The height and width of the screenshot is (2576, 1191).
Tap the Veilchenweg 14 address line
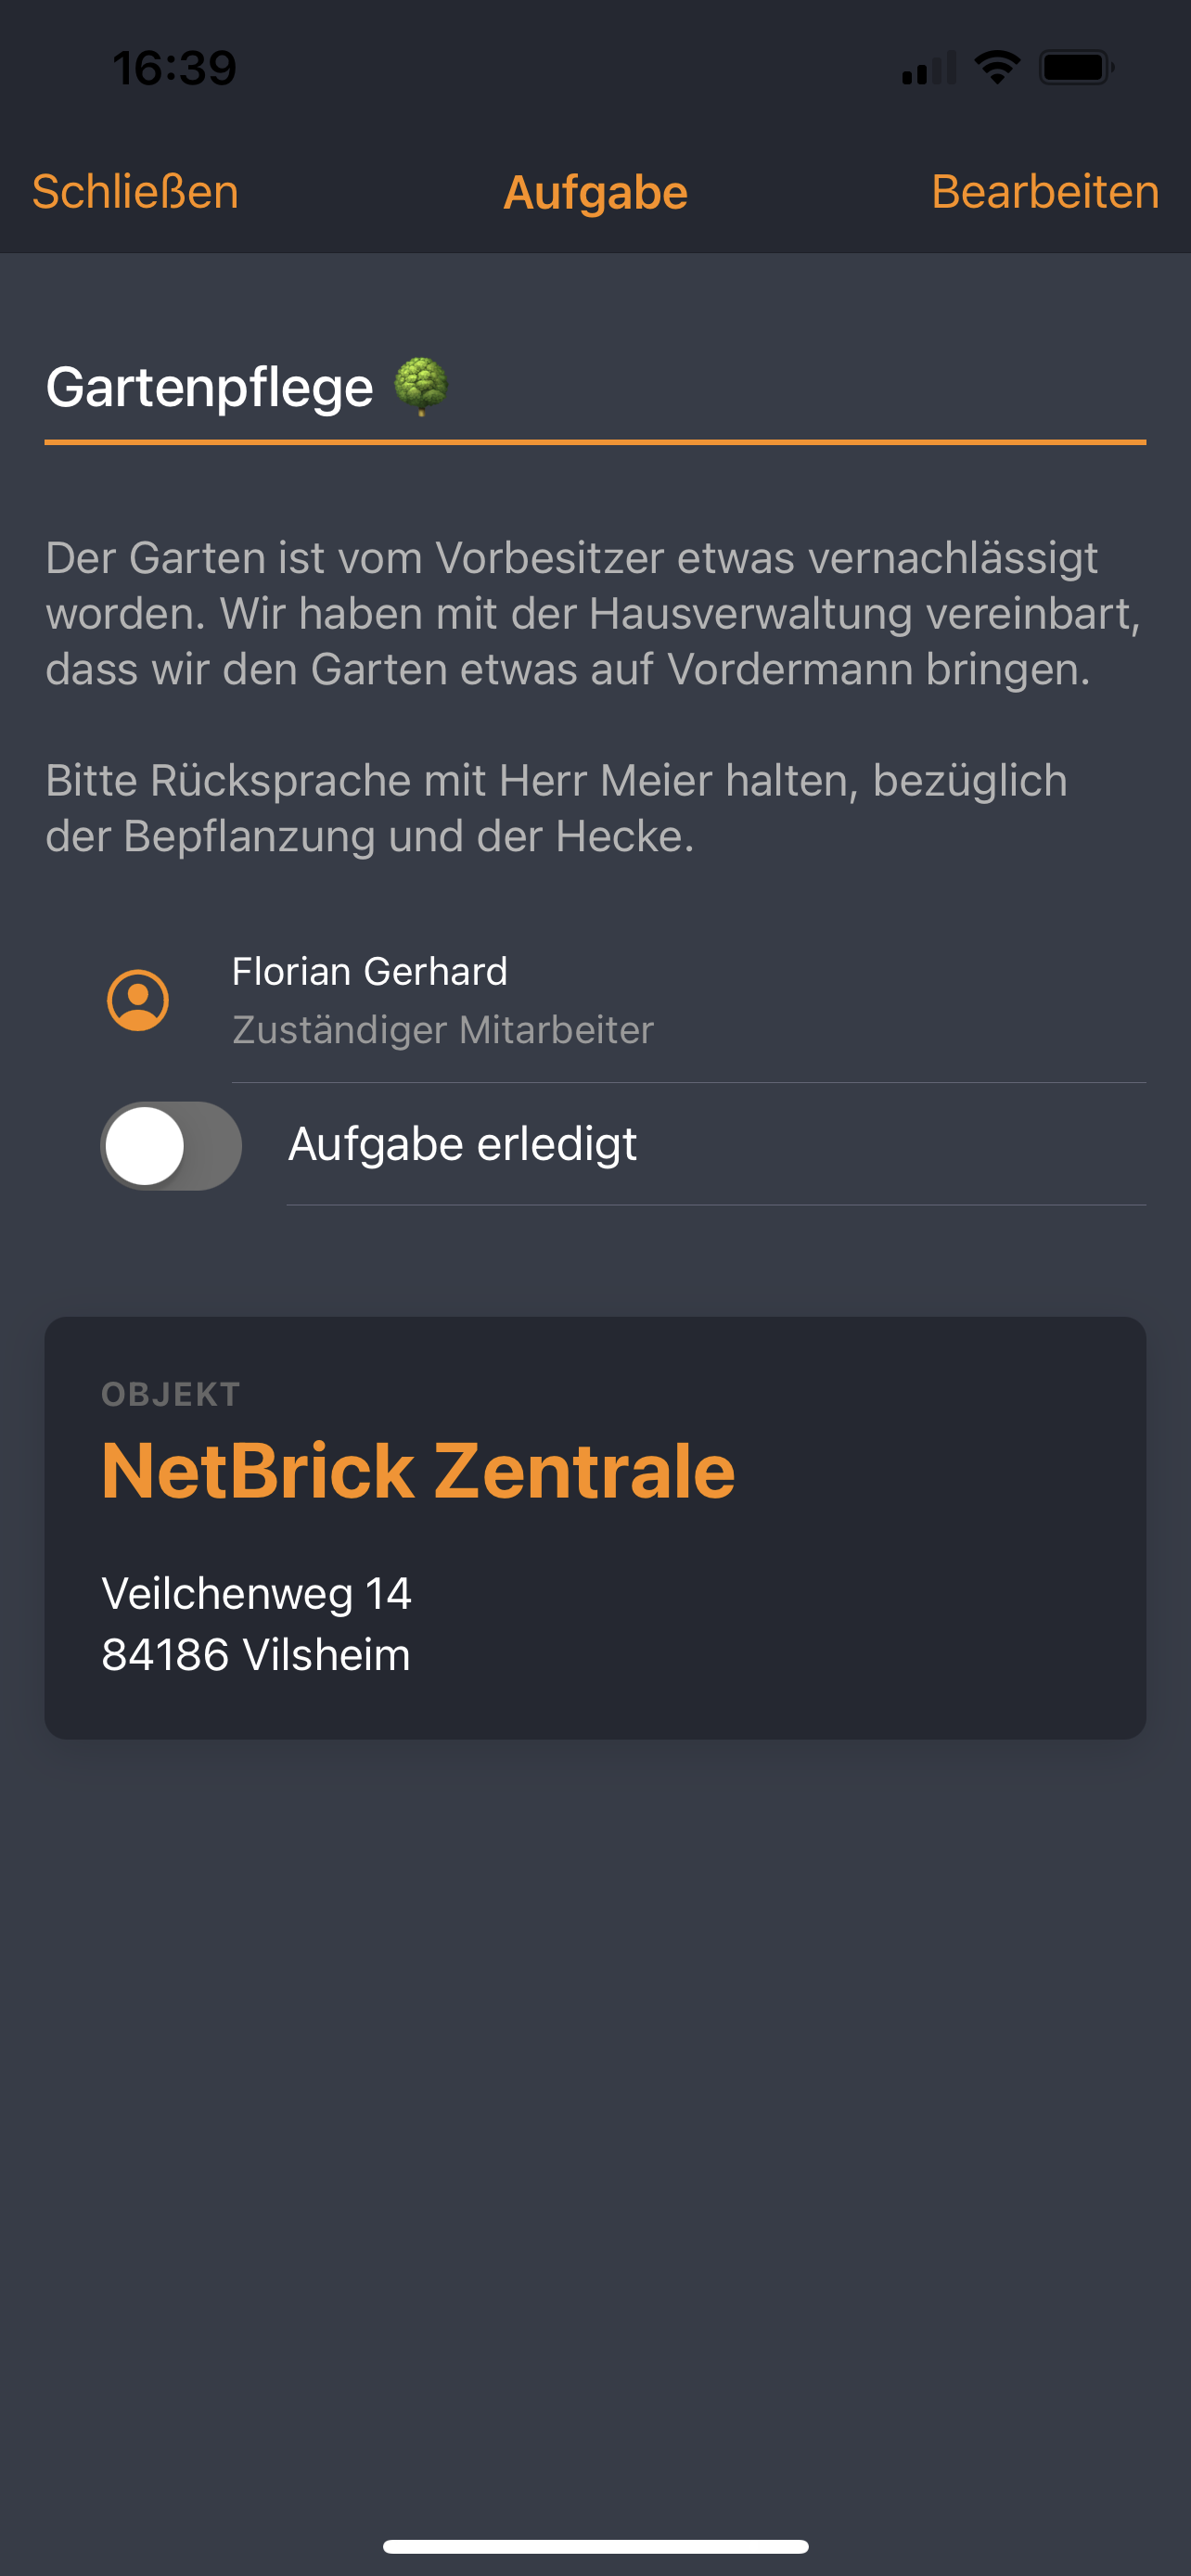coord(256,1594)
